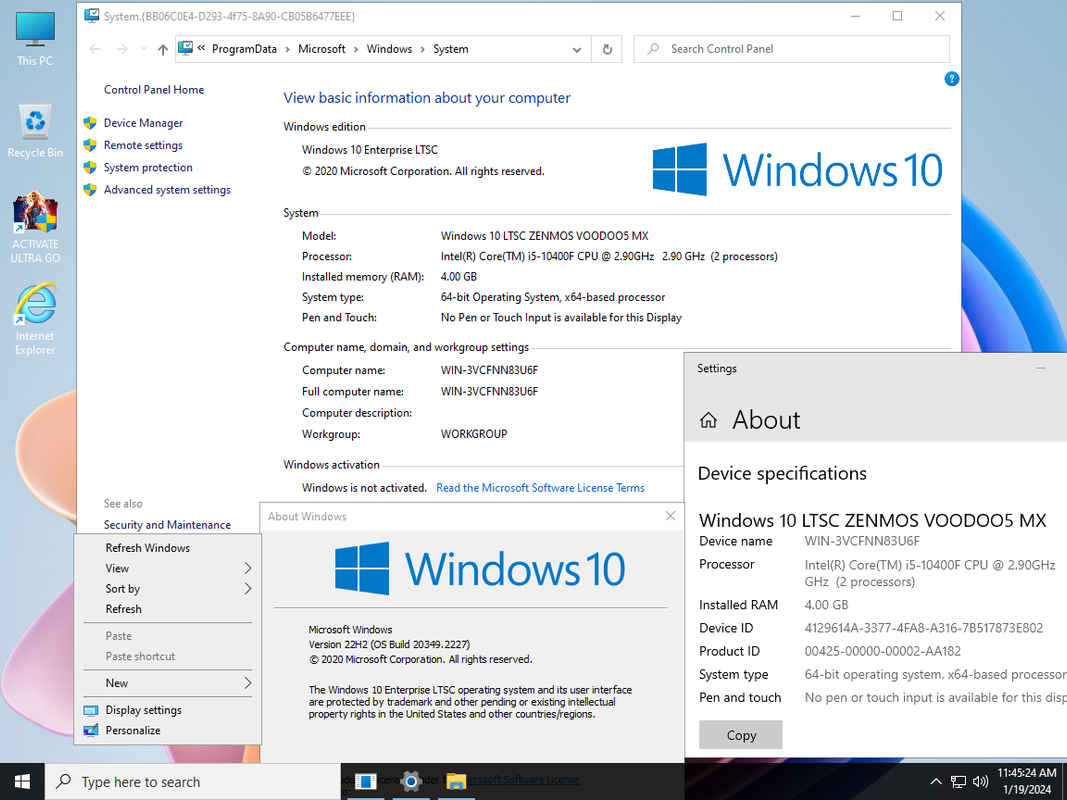Open help question mark icon
The width and height of the screenshot is (1067, 800).
(951, 79)
